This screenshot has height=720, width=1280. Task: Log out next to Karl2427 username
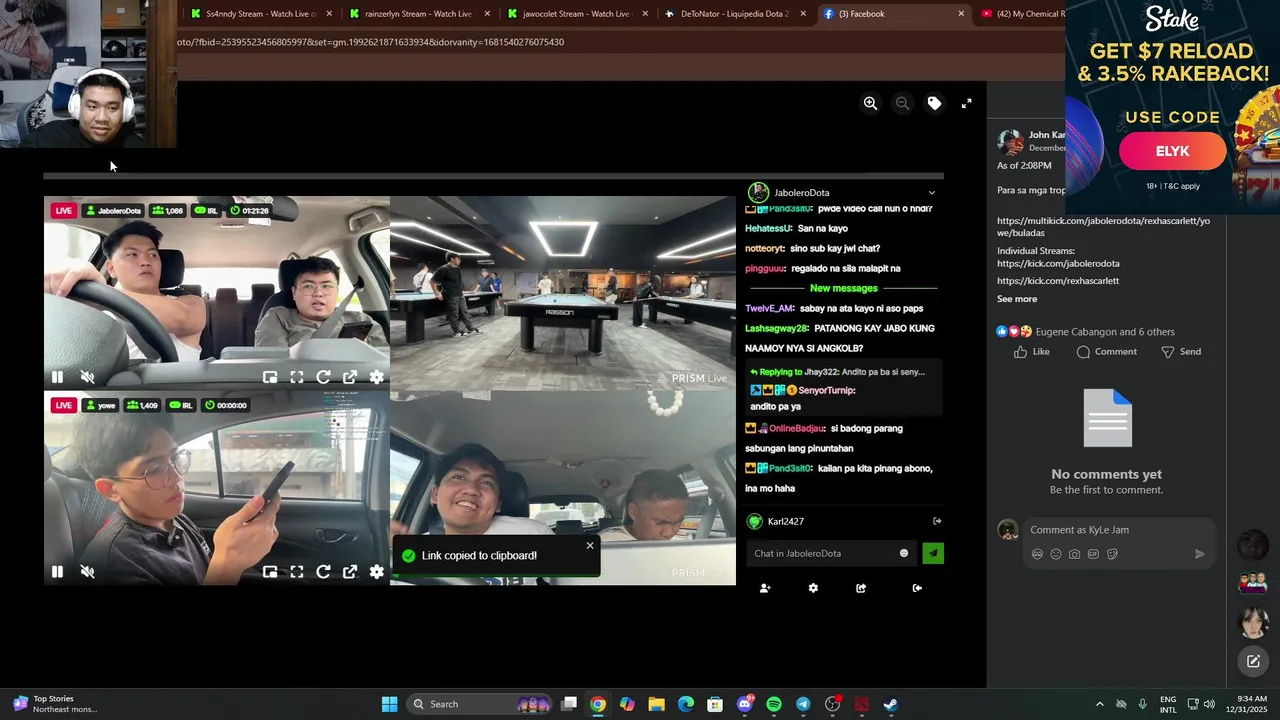click(x=937, y=521)
